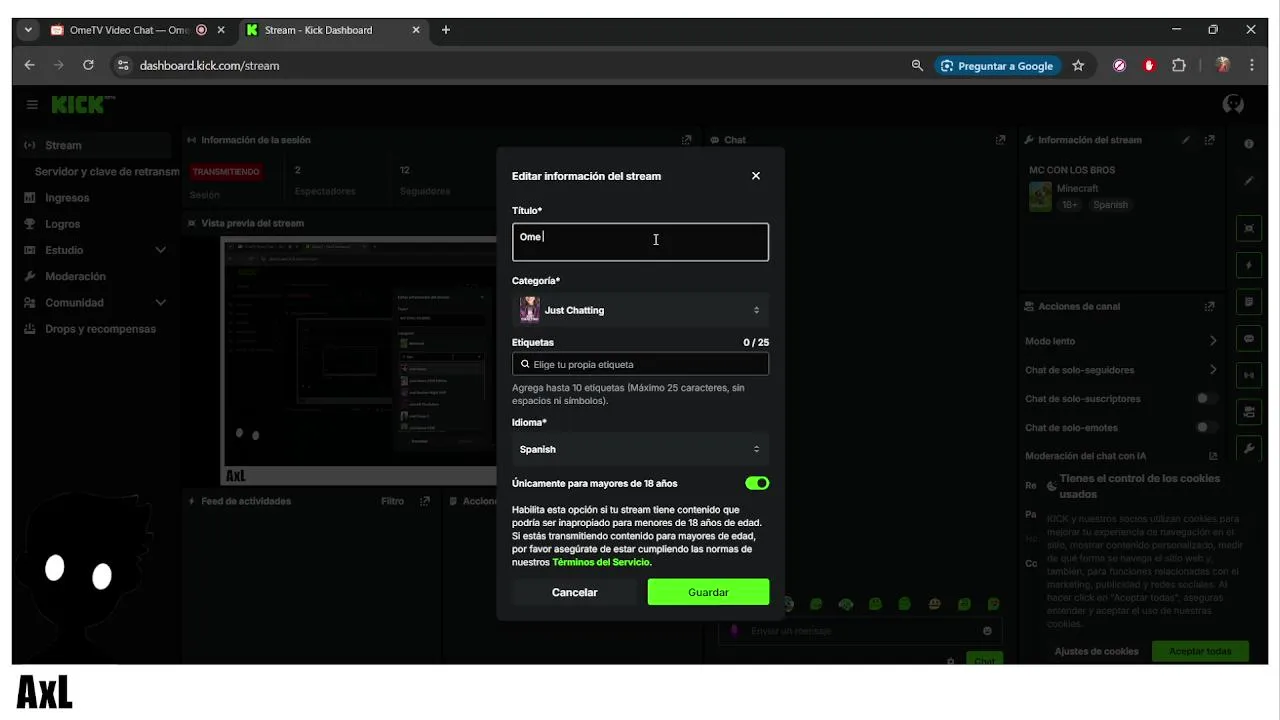Open a new browser tab
This screenshot has width=1280, height=720.
(x=446, y=30)
